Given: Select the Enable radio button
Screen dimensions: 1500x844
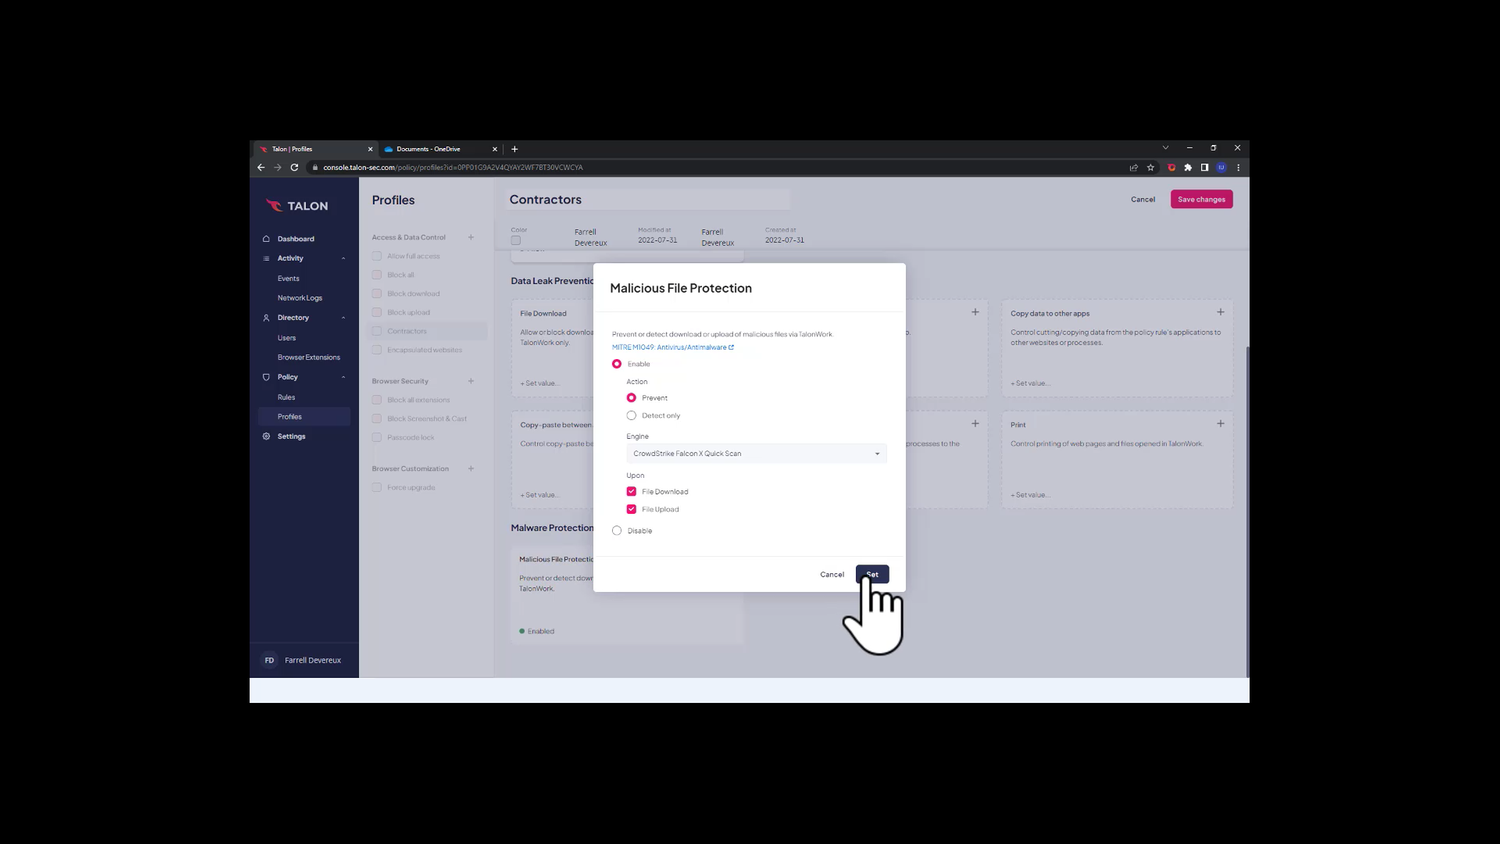Looking at the screenshot, I should (617, 364).
